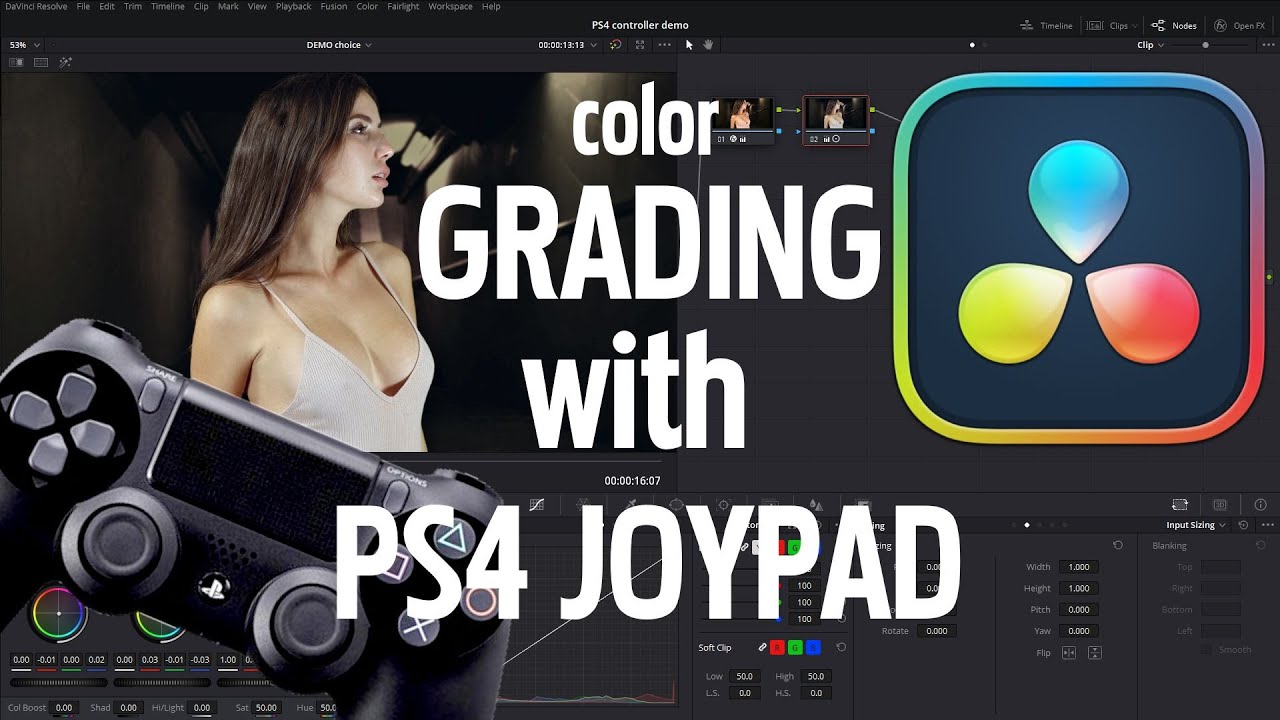
Task: Click the Yaw value field
Action: tap(1078, 631)
